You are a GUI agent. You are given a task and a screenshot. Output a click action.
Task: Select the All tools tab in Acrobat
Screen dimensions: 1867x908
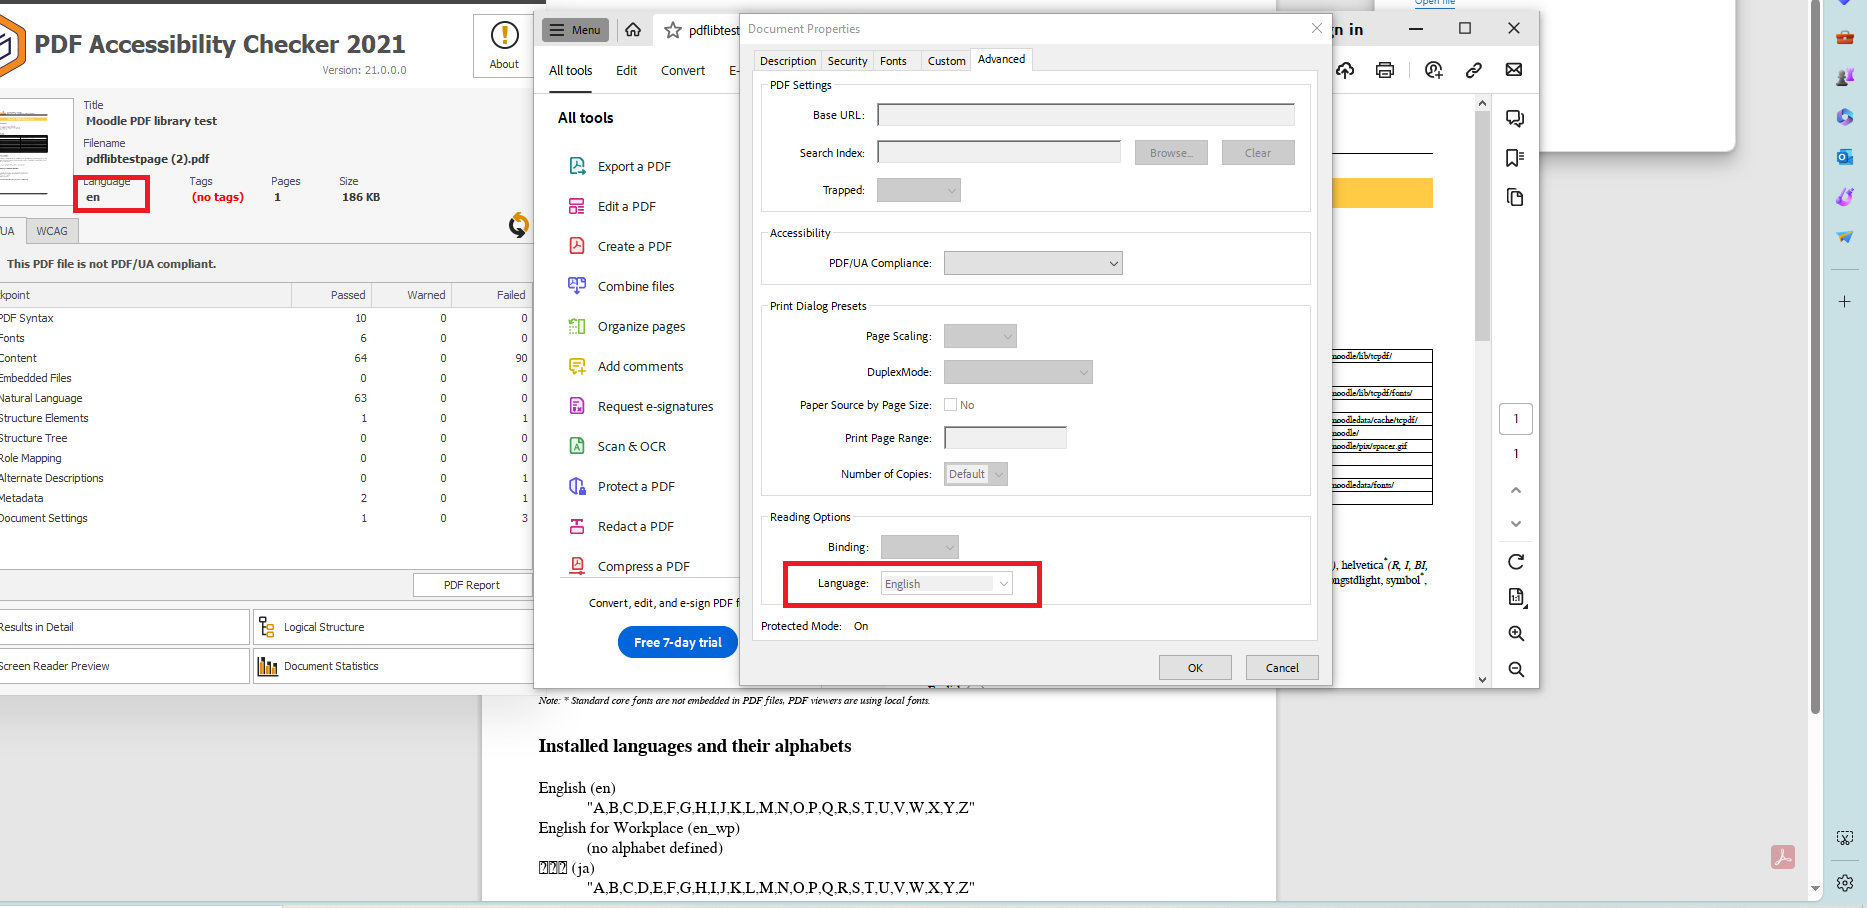pos(571,70)
